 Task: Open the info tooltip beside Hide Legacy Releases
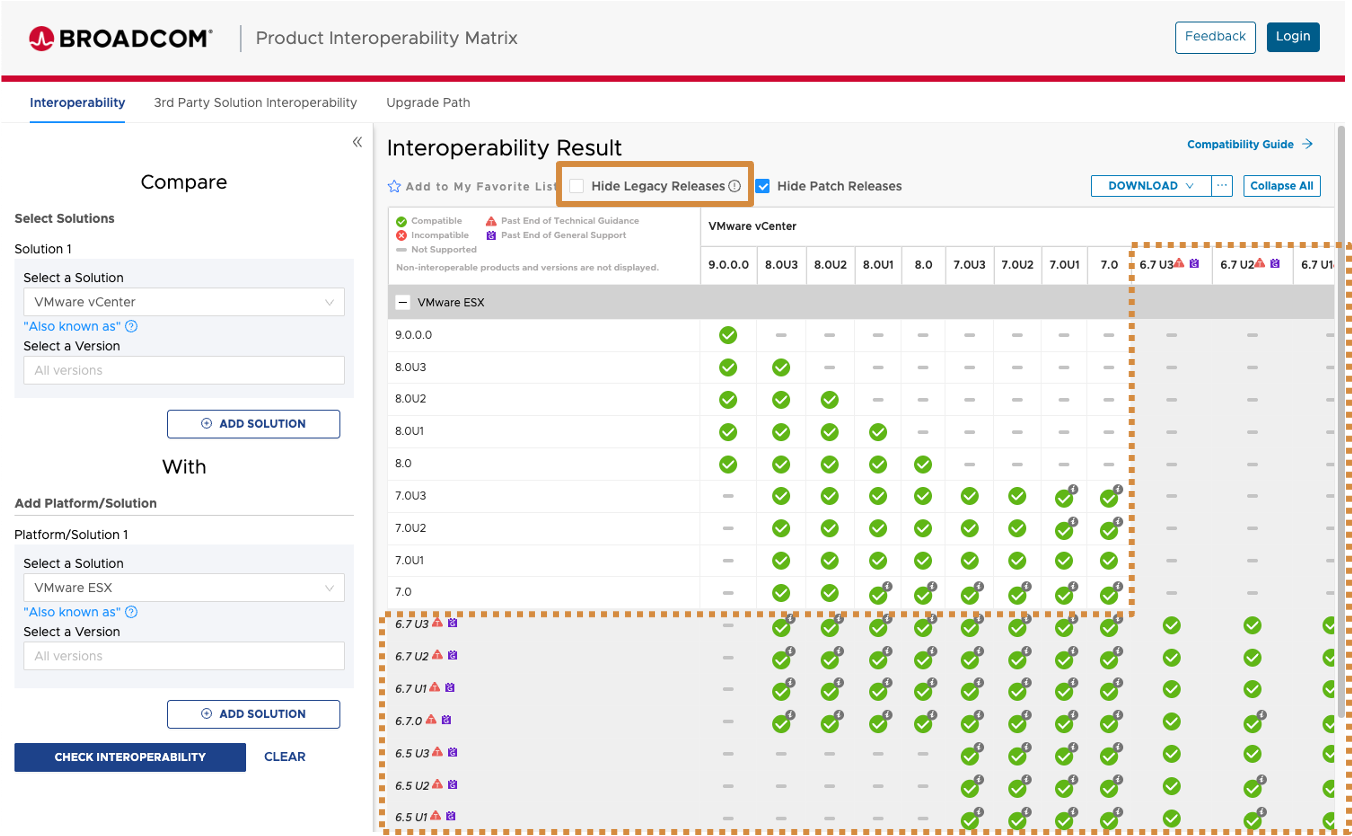(x=736, y=185)
